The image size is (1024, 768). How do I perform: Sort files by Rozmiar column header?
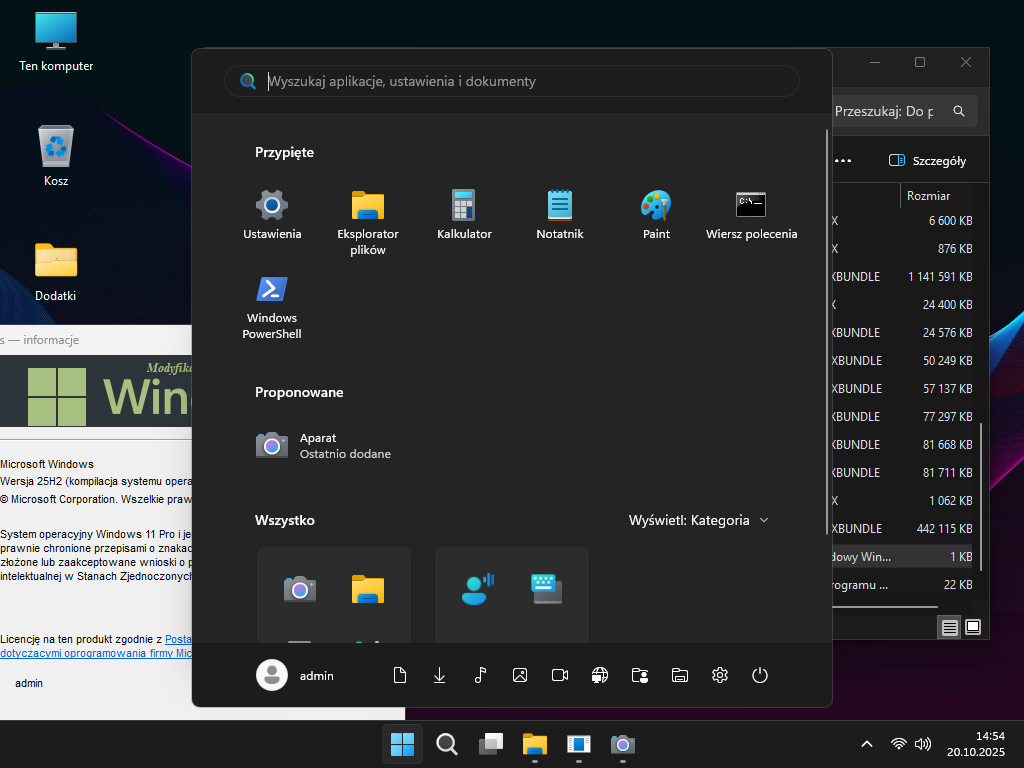[x=928, y=196]
